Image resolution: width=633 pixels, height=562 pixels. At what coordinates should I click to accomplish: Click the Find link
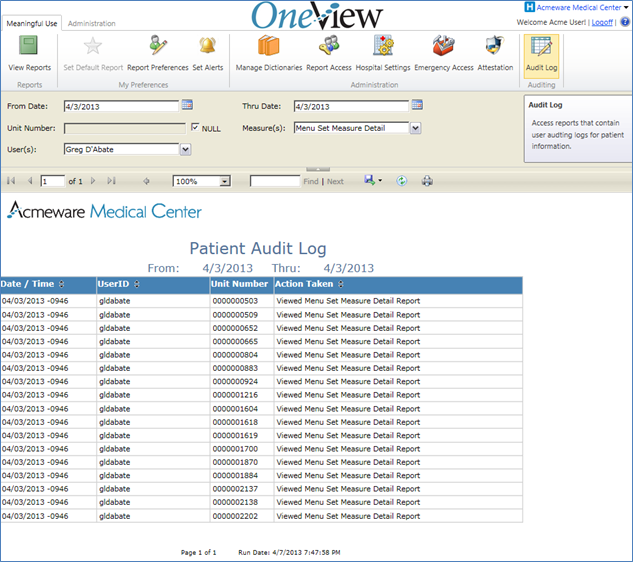(x=311, y=182)
